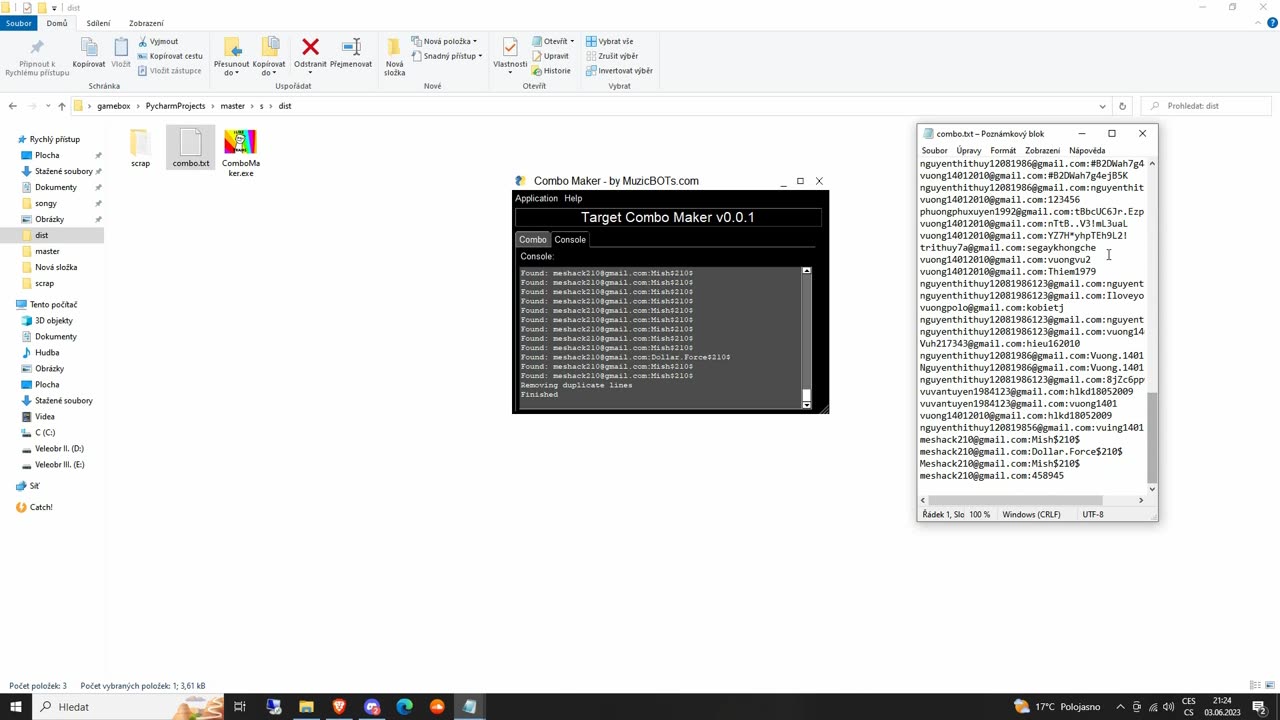Switch to the Combo tab
The image size is (1280, 720).
tap(533, 240)
